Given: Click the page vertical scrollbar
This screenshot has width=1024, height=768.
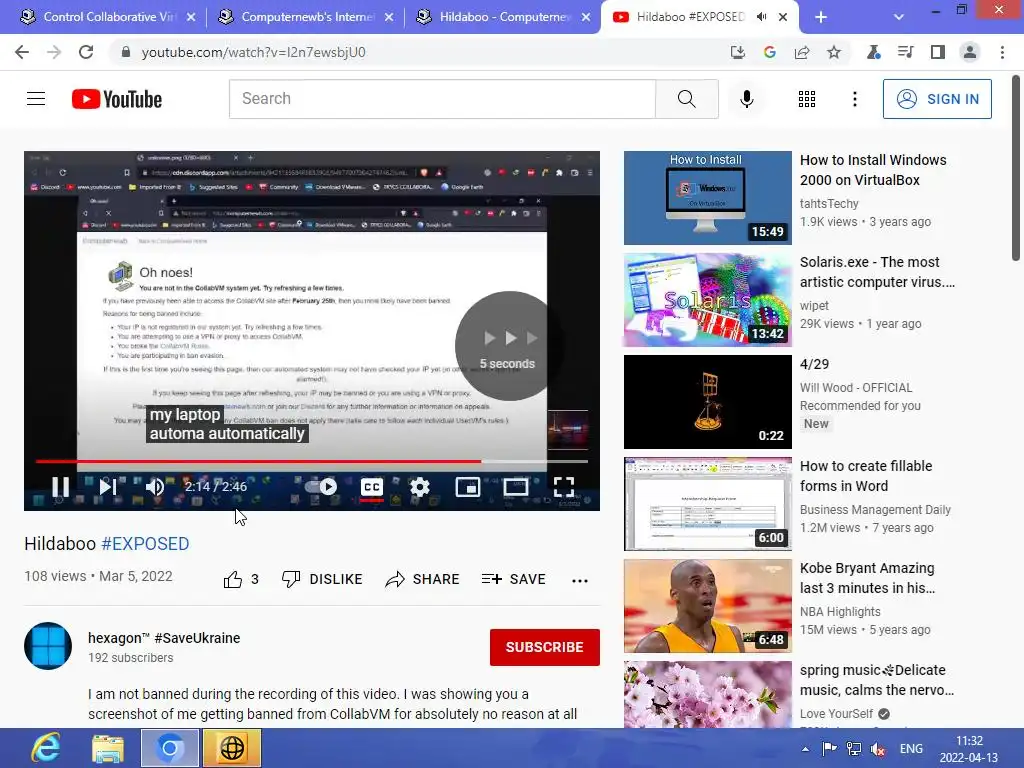Looking at the screenshot, I should tap(1016, 168).
